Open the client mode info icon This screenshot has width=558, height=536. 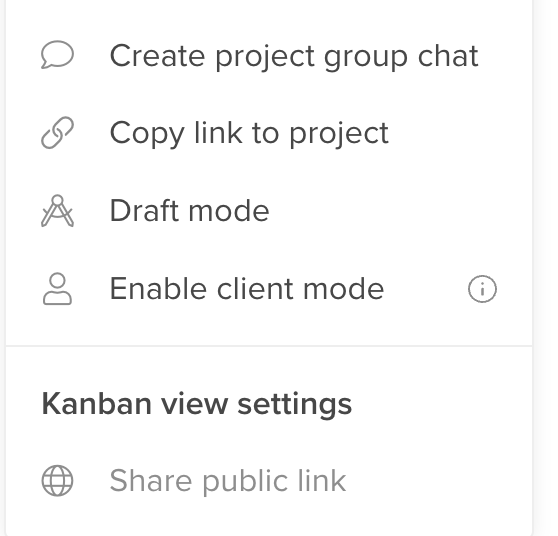(x=482, y=289)
